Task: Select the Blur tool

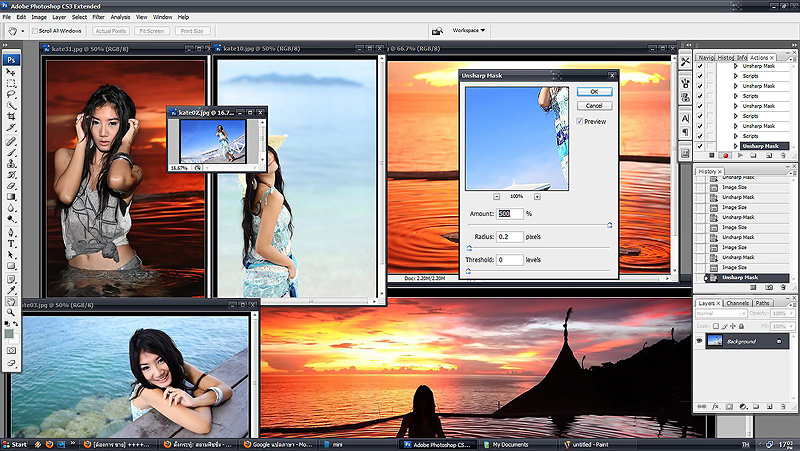Action: point(11,208)
